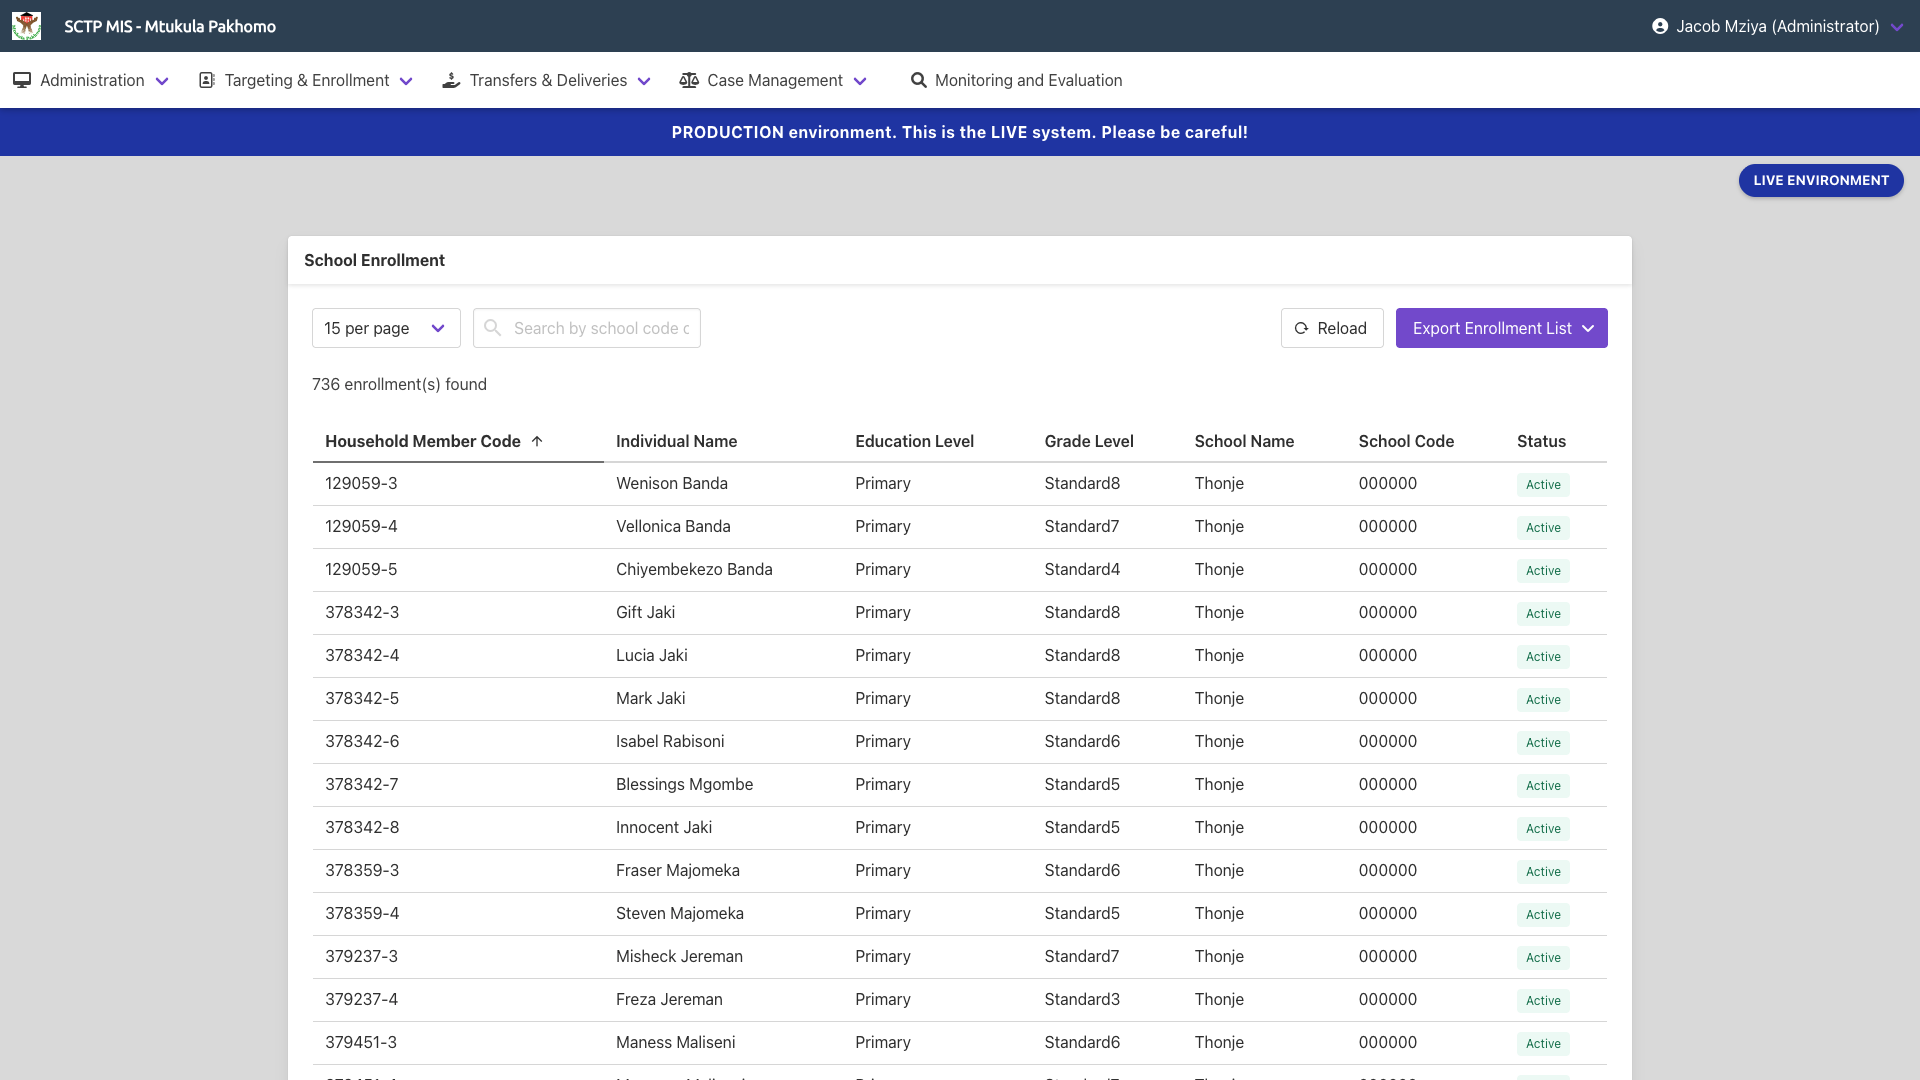Image resolution: width=1920 pixels, height=1080 pixels.
Task: Click school code 000000 in Gift Jaki row
Action: [x=1387, y=612]
